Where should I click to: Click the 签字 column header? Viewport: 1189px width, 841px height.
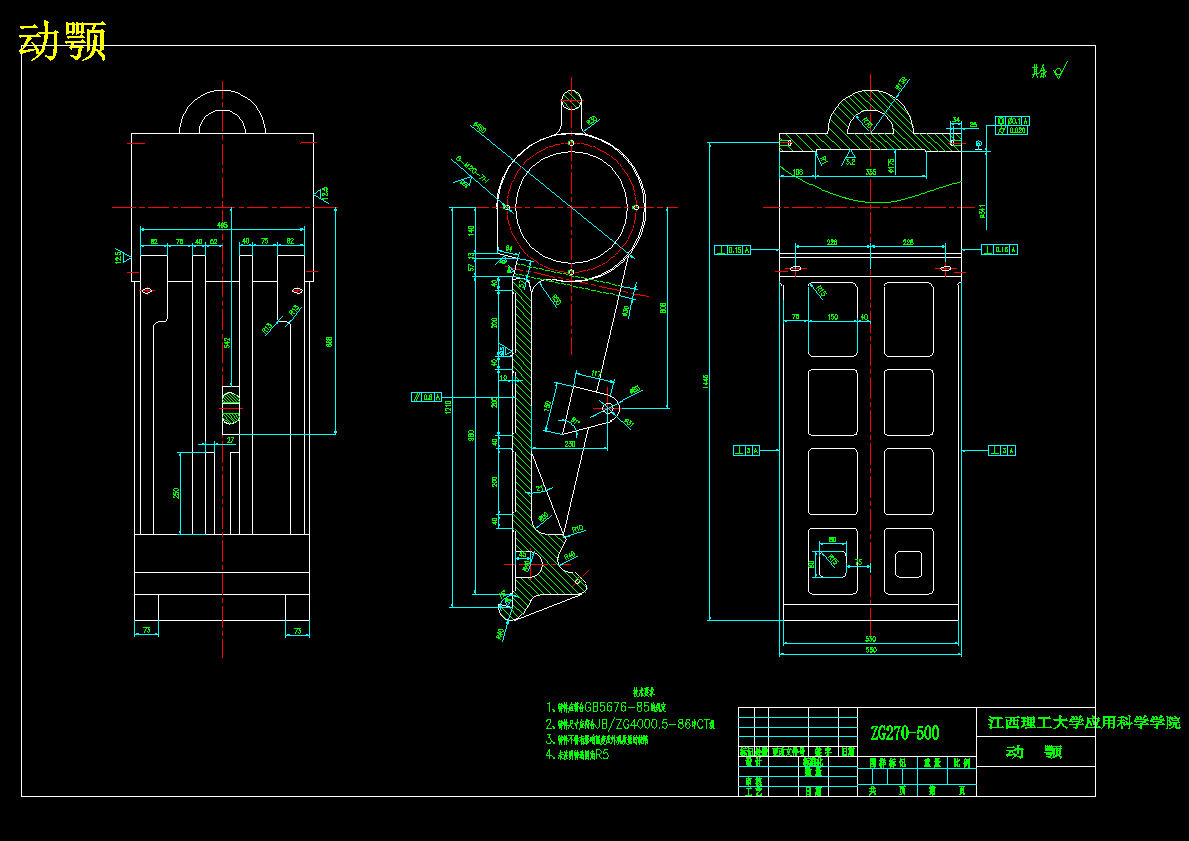coord(822,752)
